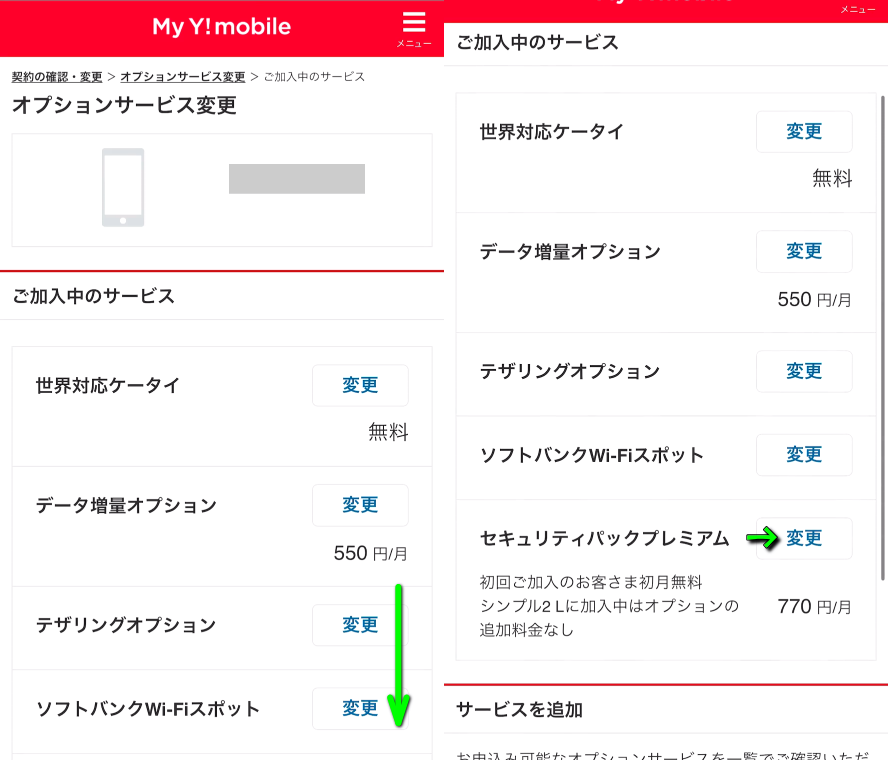Click the 初回ご加入のお客さま初月無料 note
The image size is (888, 760).
click(x=591, y=582)
